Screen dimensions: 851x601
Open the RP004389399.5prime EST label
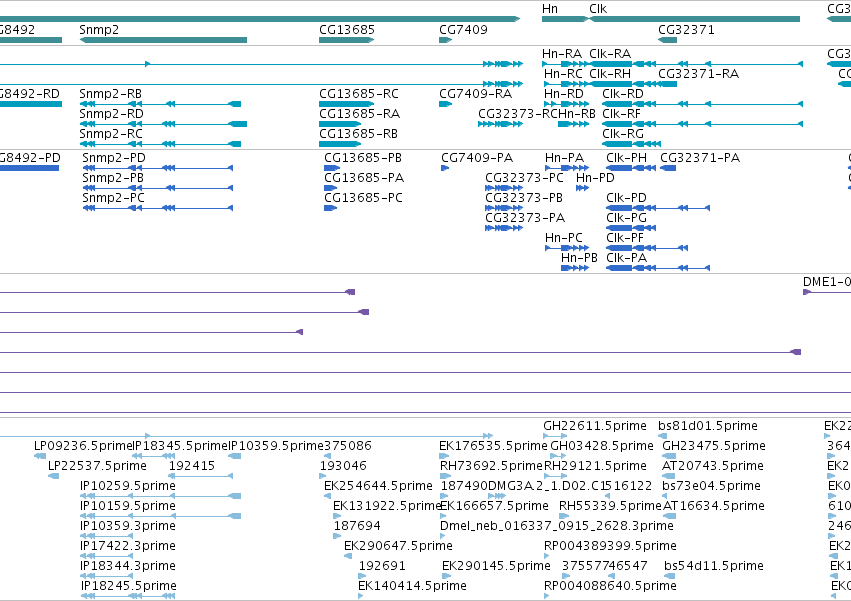610,546
